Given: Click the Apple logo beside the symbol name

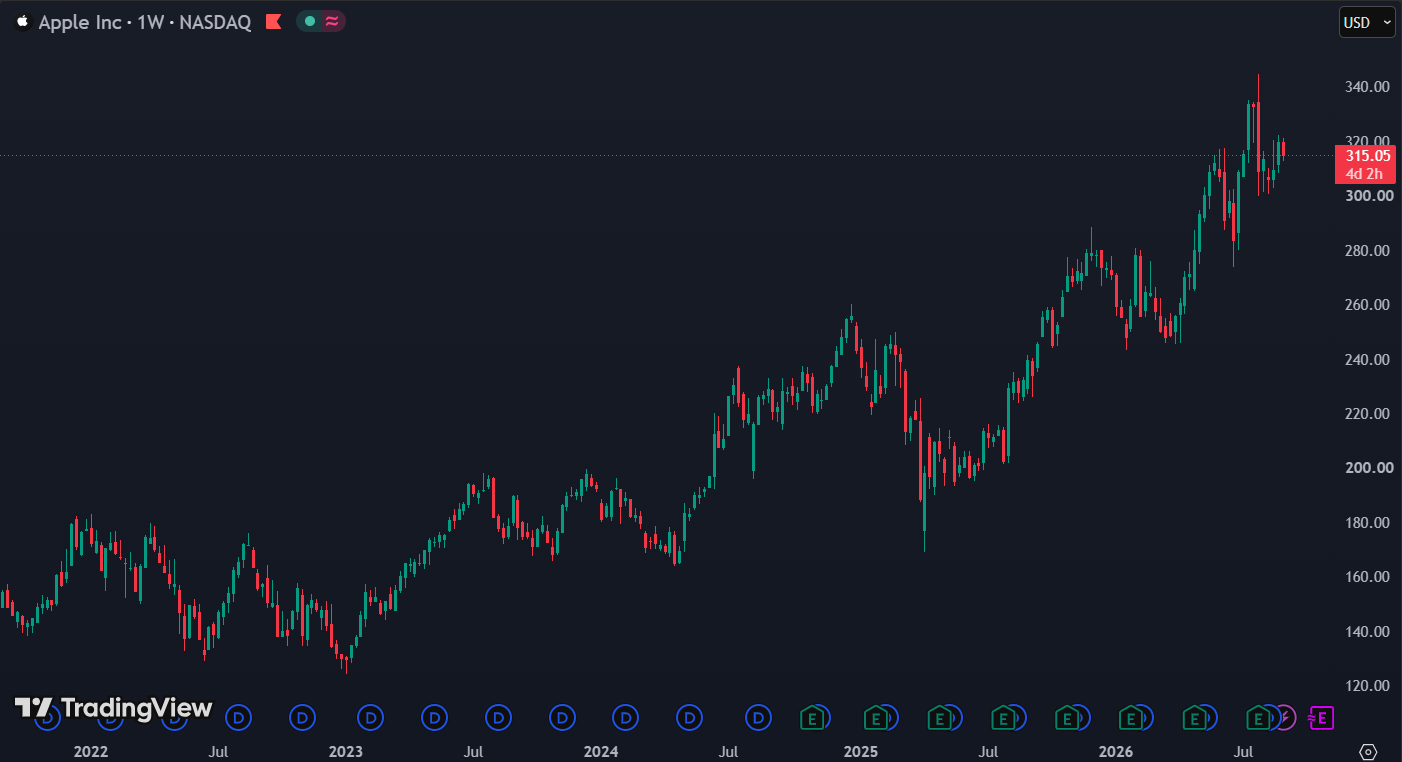Looking at the screenshot, I should pos(22,22).
